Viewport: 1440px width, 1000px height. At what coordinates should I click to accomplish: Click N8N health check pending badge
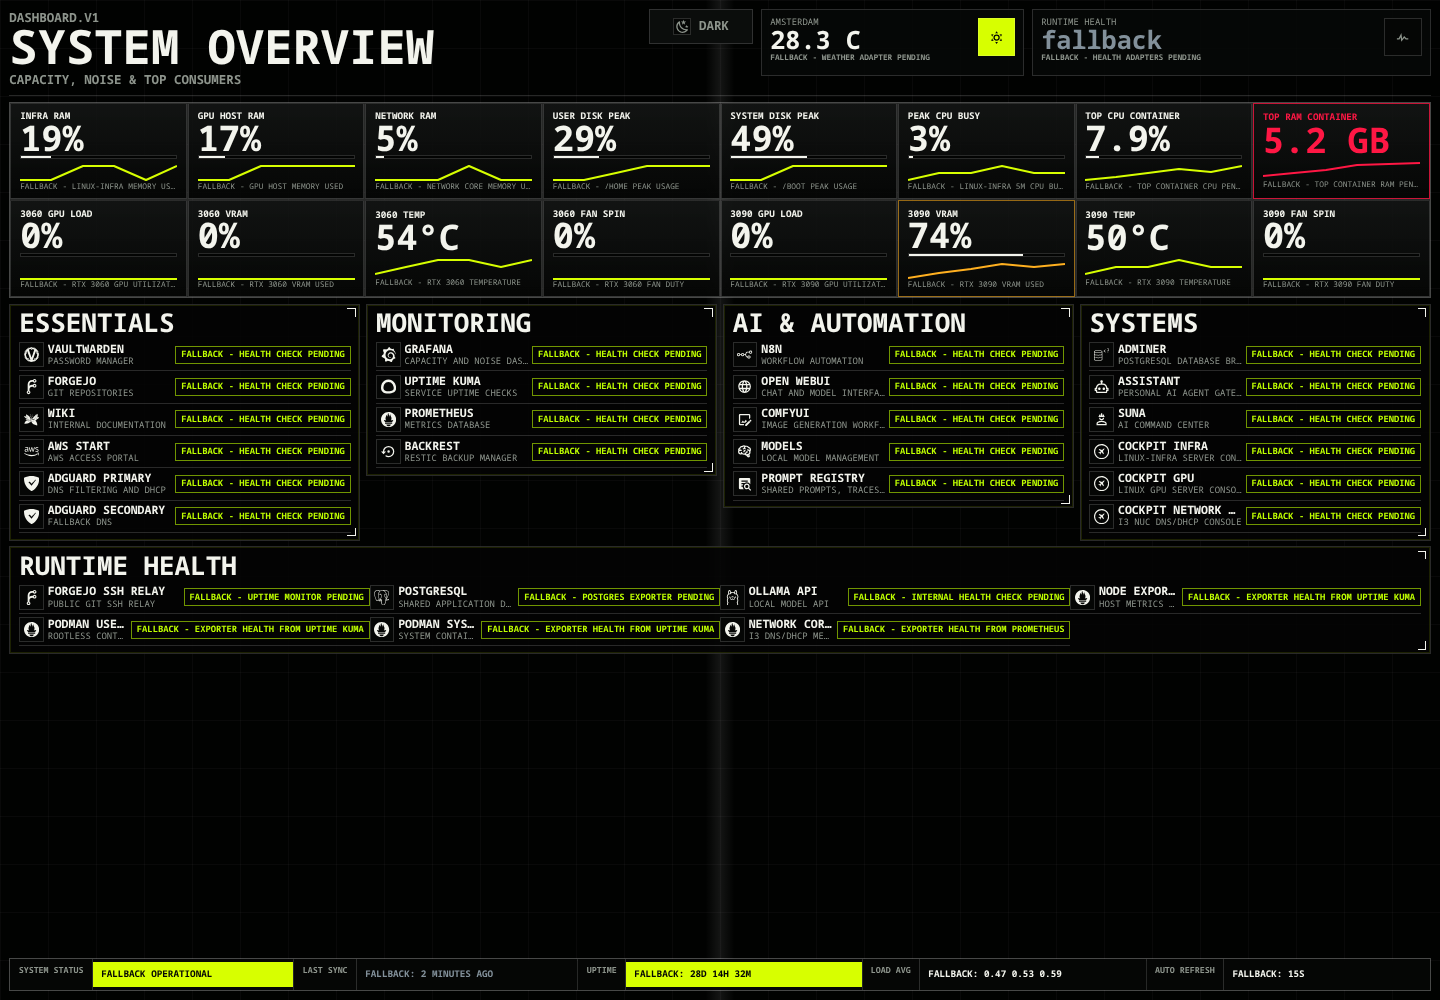[976, 354]
